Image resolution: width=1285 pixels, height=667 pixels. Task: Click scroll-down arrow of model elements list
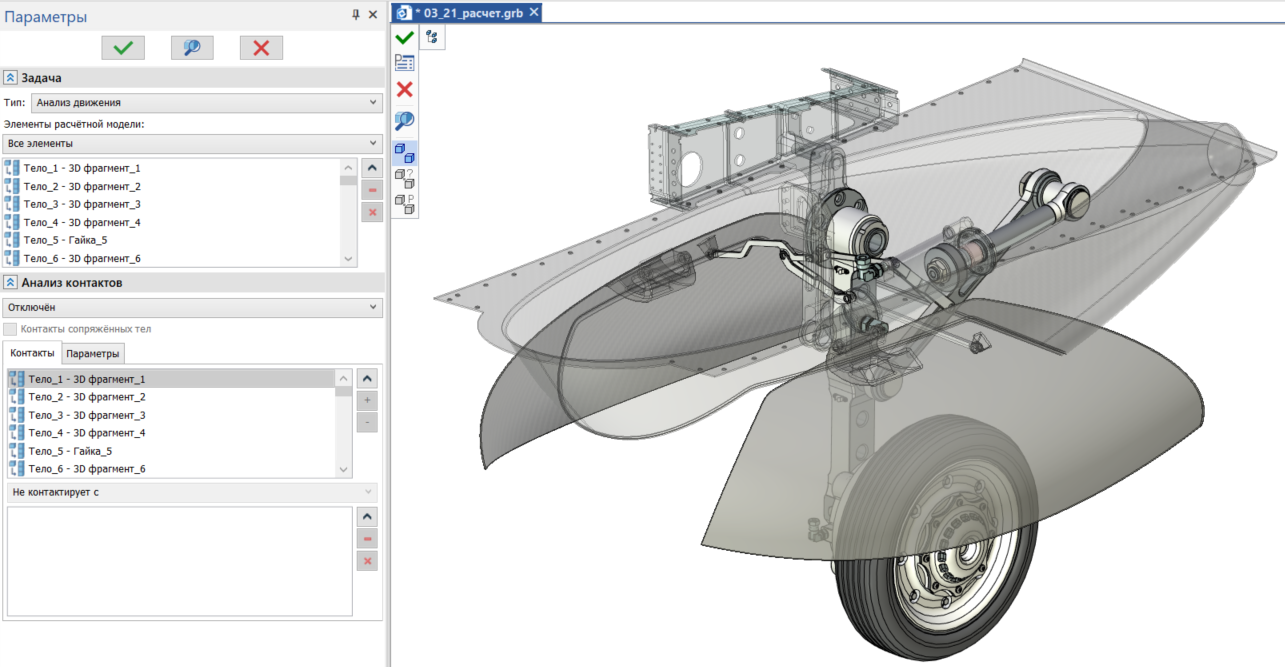(348, 258)
